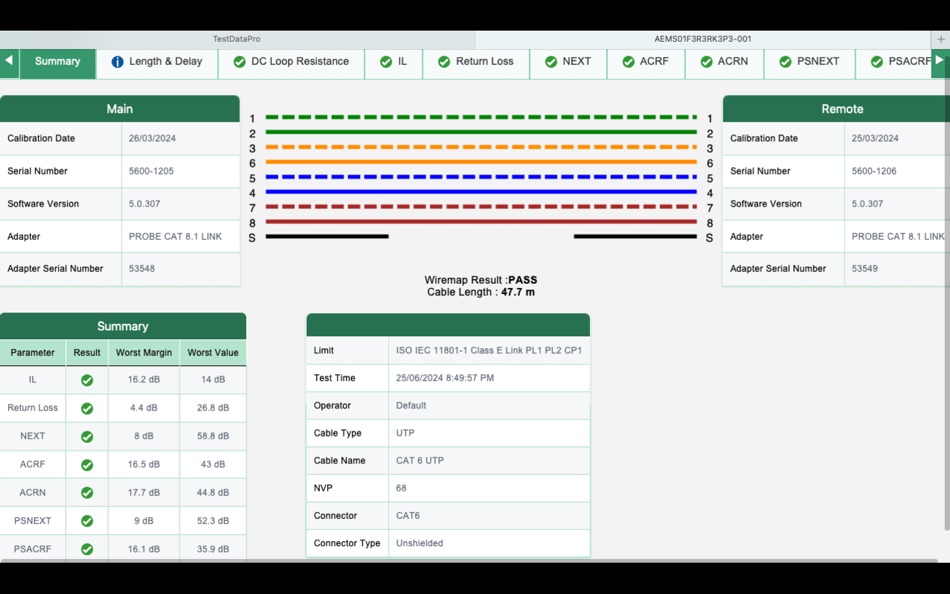Click the horizontal scrollbar at bottom
Screen dimensions: 950x594
tap(470, 561)
